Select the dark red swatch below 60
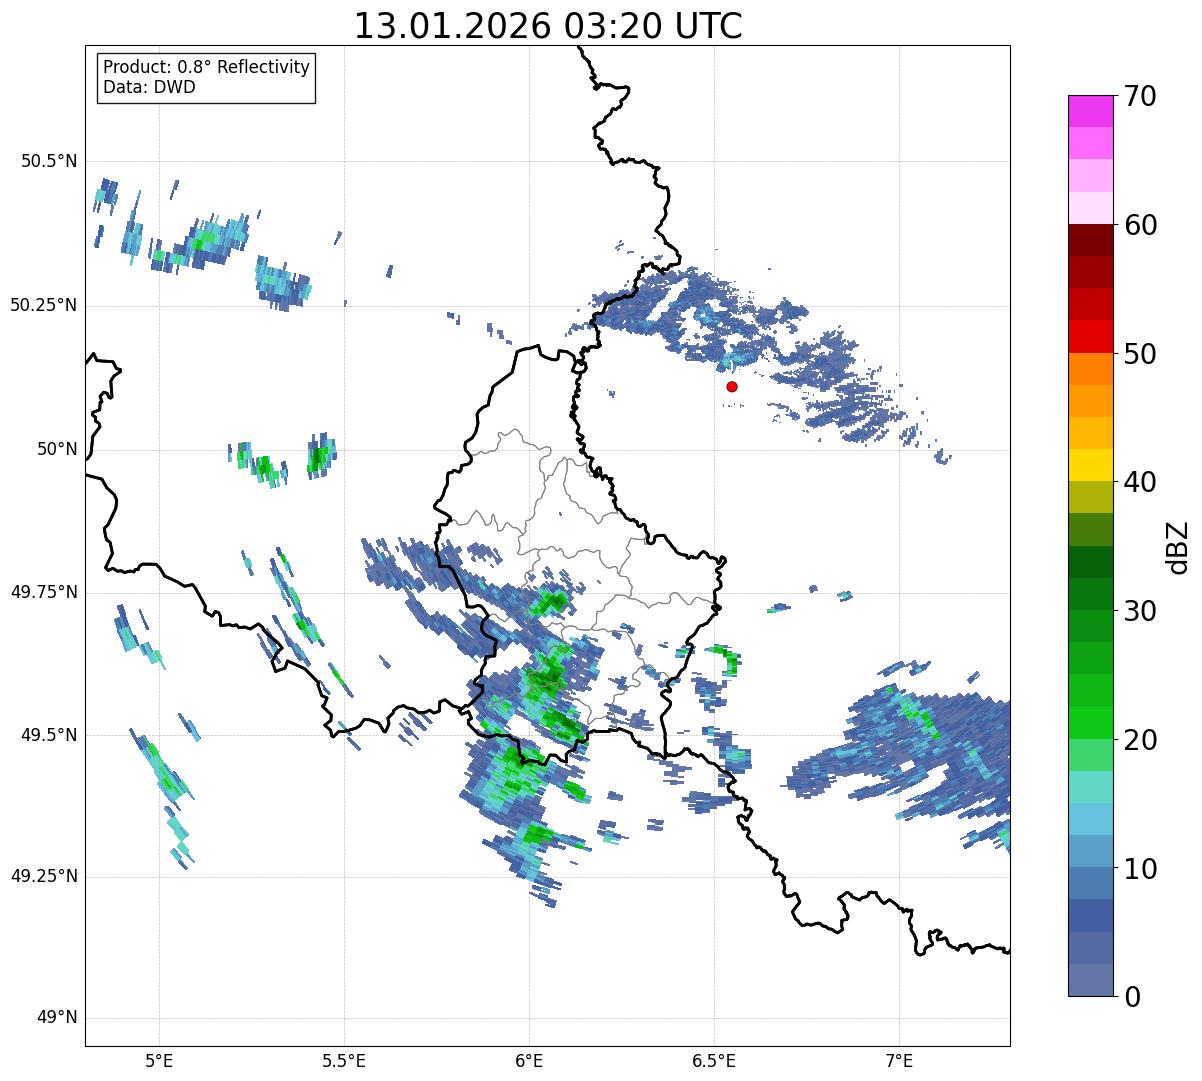This screenshot has height=1081, width=1202. click(1091, 240)
